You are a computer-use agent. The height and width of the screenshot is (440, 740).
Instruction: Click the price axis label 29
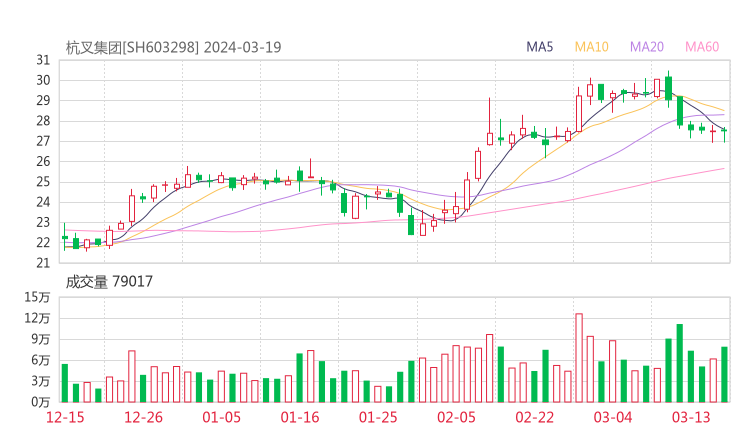click(x=43, y=101)
